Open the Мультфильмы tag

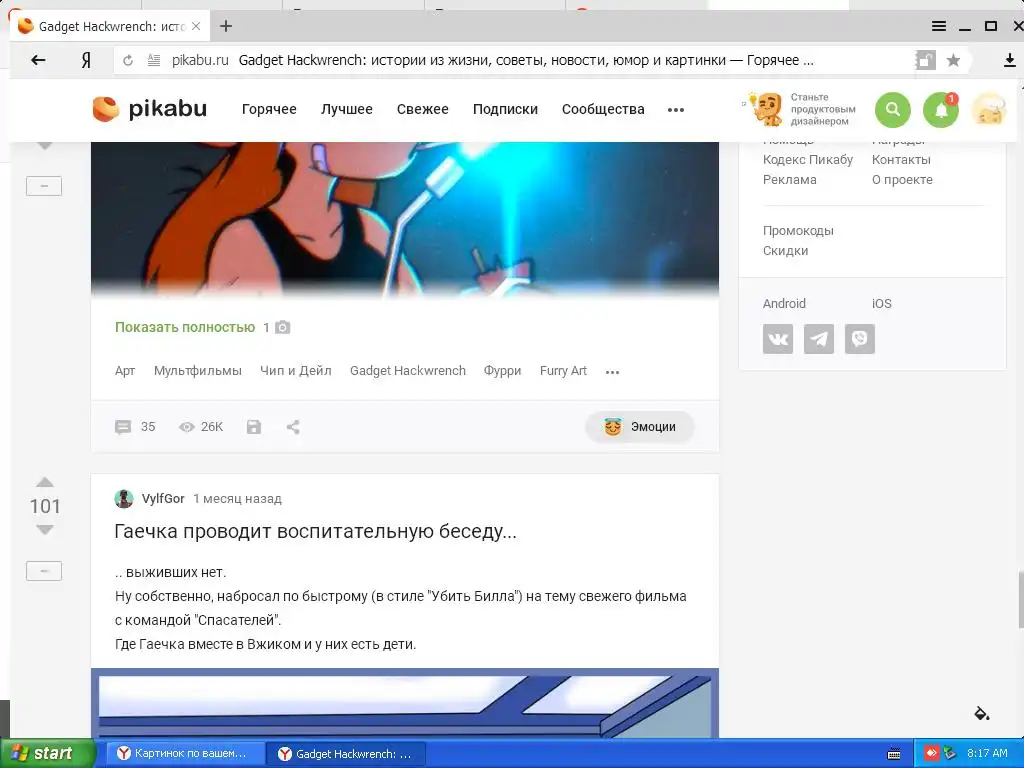[x=198, y=371]
